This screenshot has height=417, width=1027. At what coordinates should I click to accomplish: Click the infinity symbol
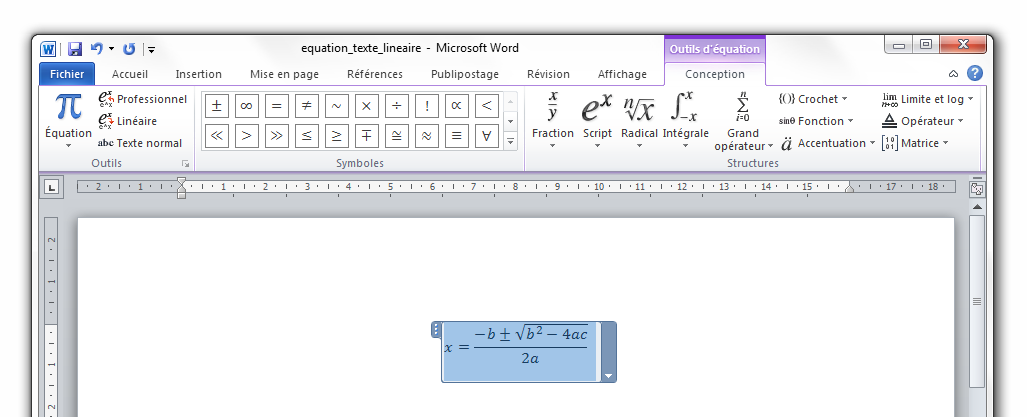pyautogui.click(x=246, y=106)
